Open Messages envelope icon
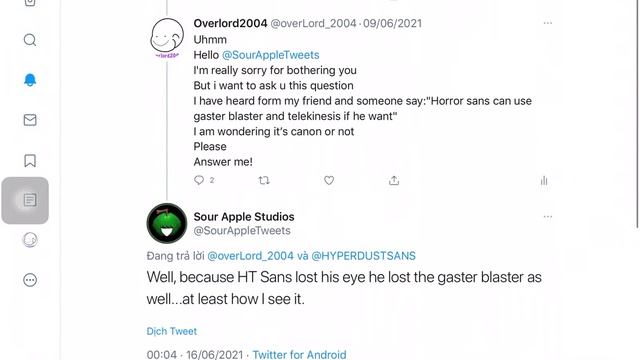Image resolution: width=640 pixels, height=360 pixels. click(30, 120)
